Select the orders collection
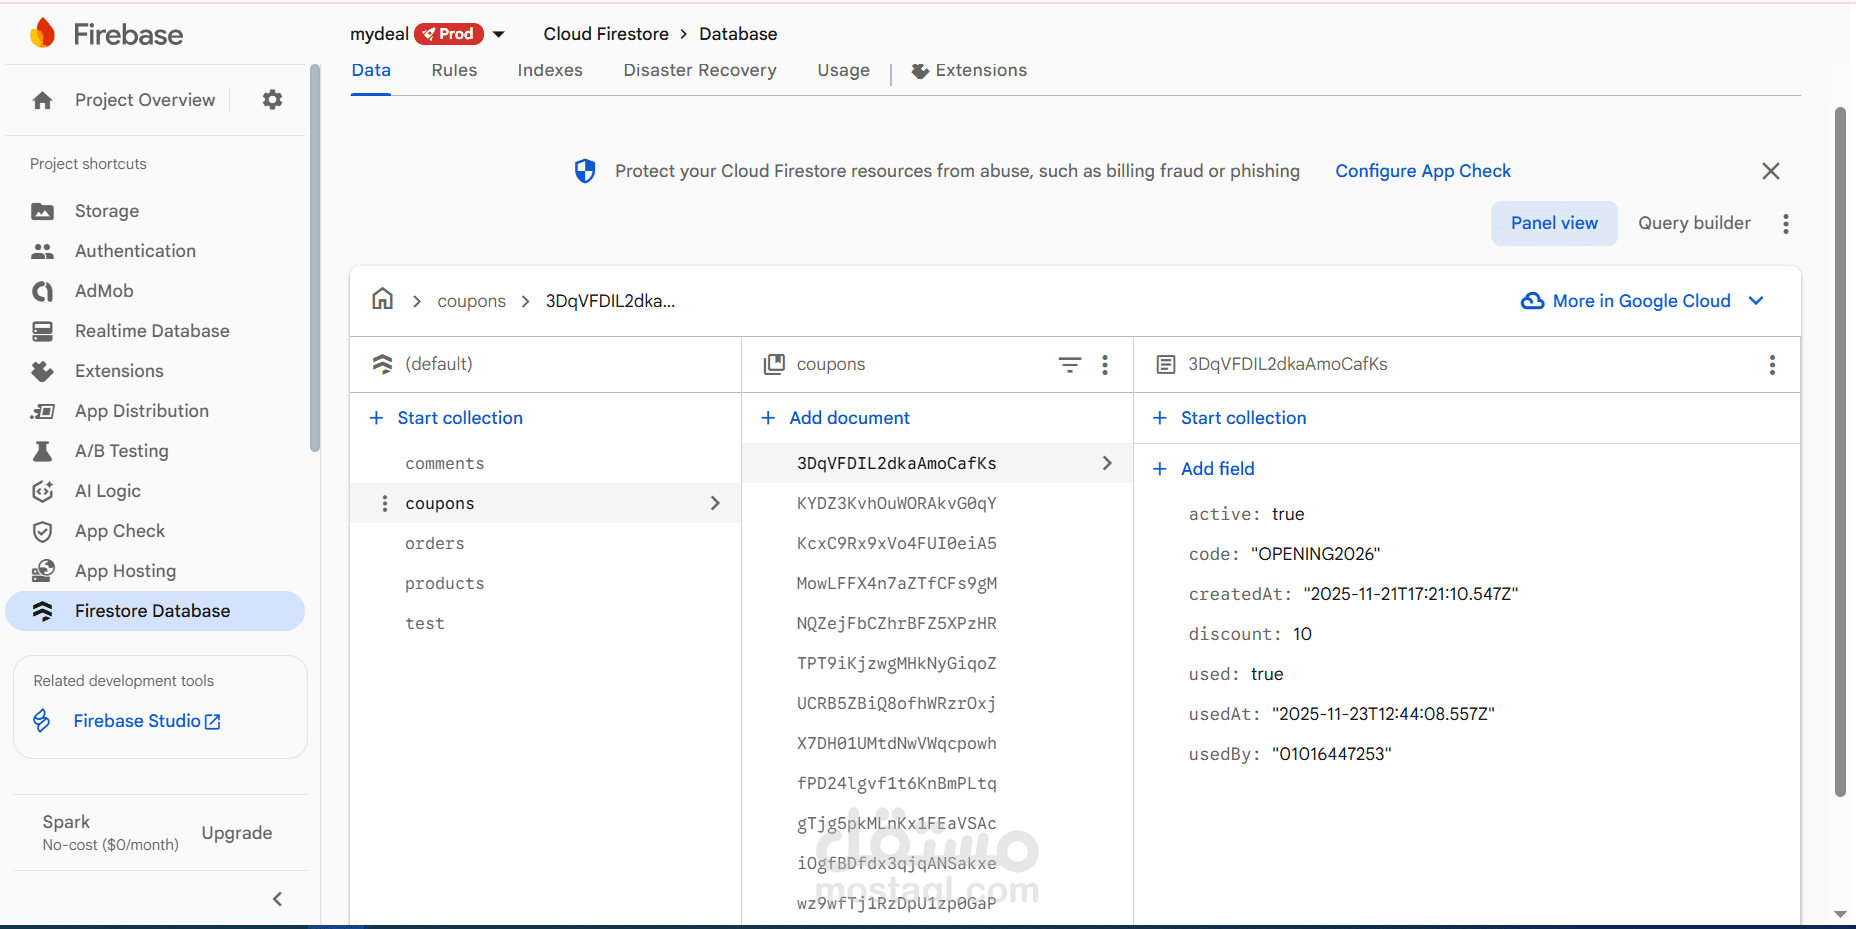The image size is (1856, 929). point(435,544)
